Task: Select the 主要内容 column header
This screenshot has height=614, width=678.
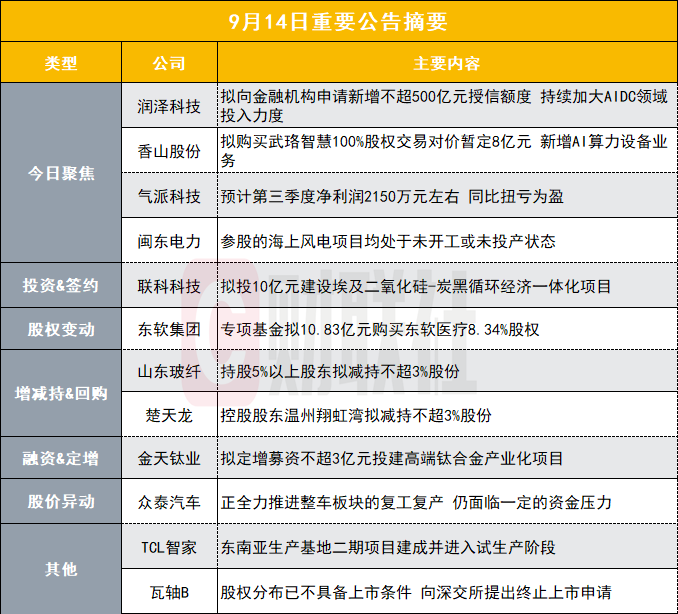Action: (x=447, y=63)
